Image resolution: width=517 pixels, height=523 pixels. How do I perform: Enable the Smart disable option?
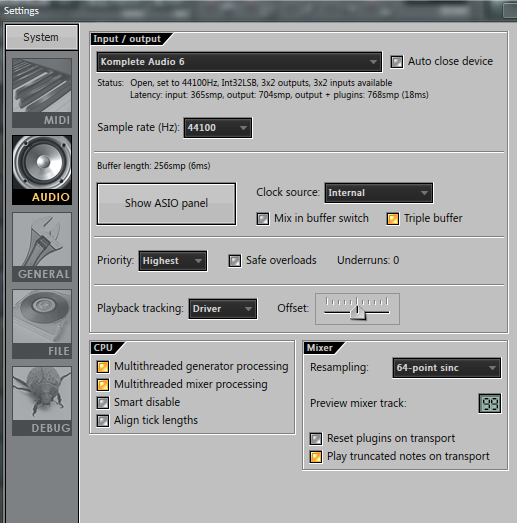[102, 403]
